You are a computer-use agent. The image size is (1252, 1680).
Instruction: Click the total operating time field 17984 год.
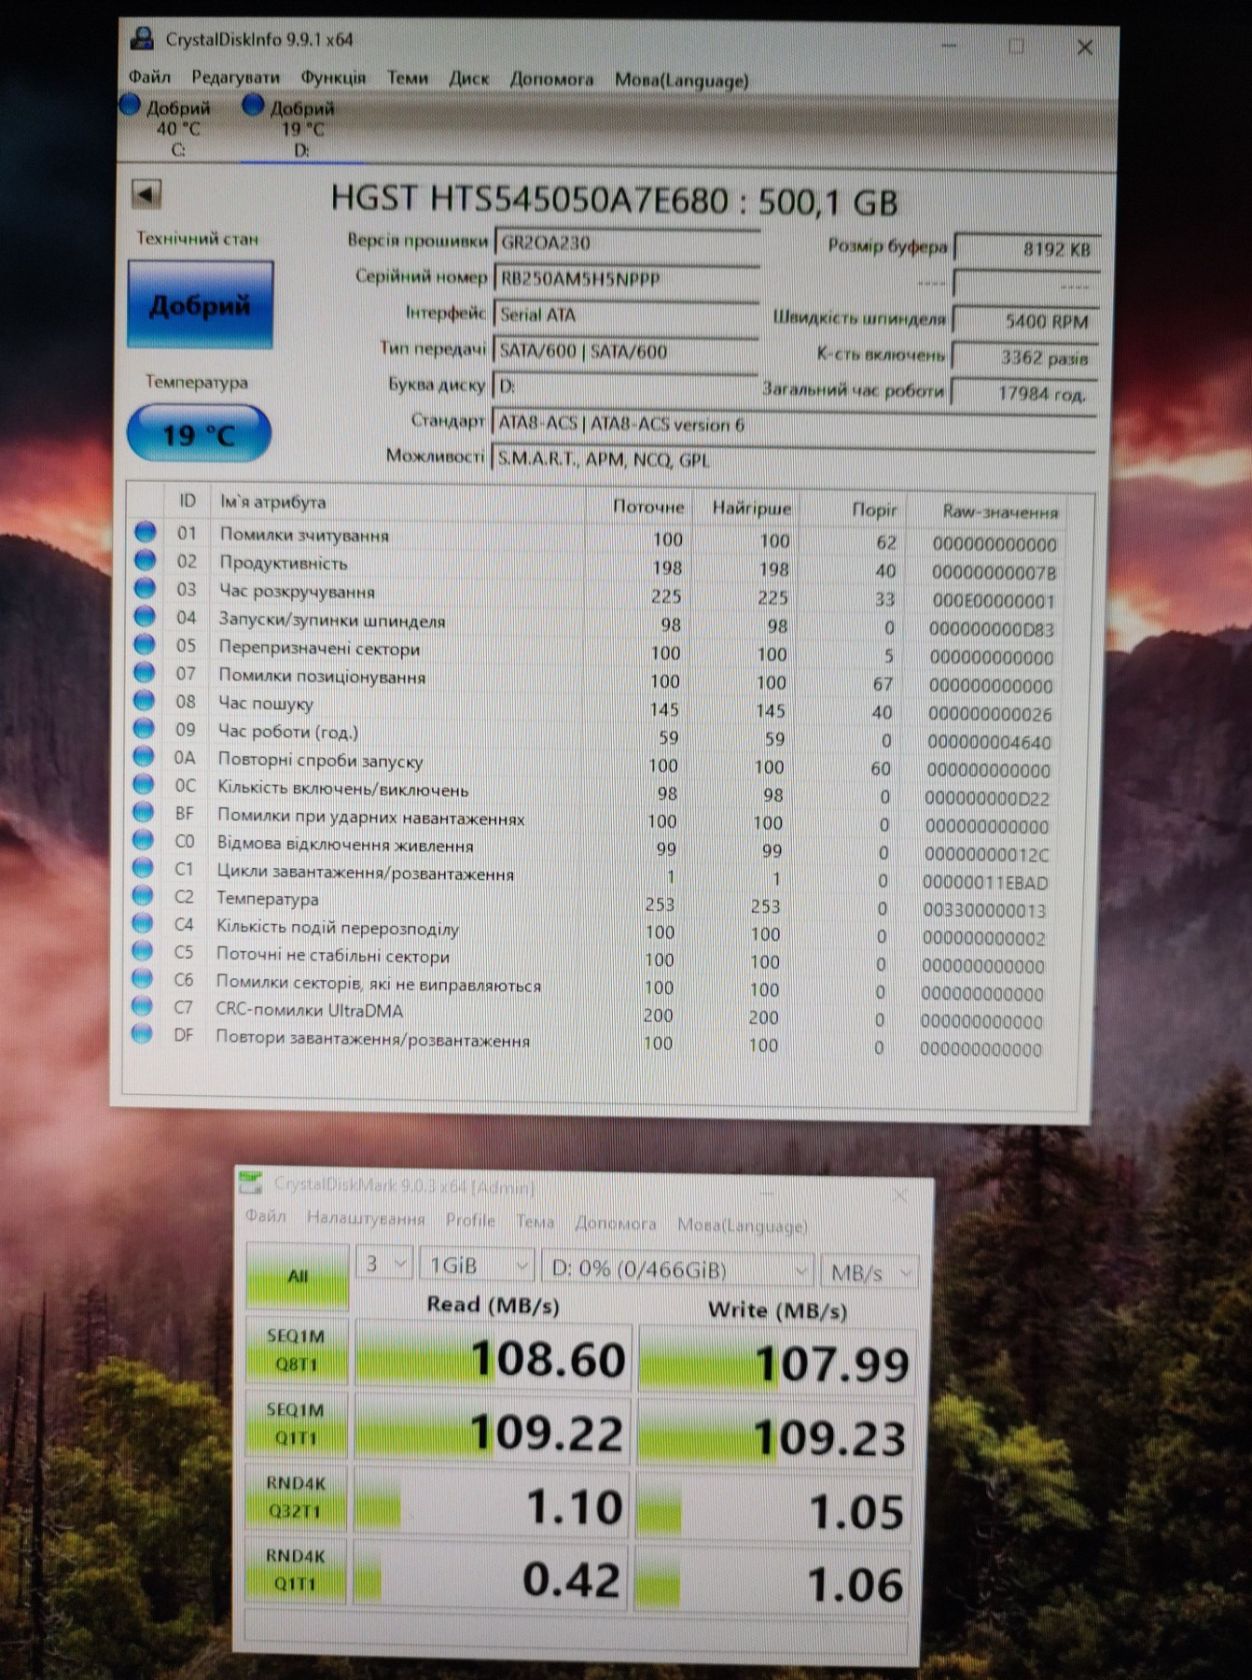1025,394
